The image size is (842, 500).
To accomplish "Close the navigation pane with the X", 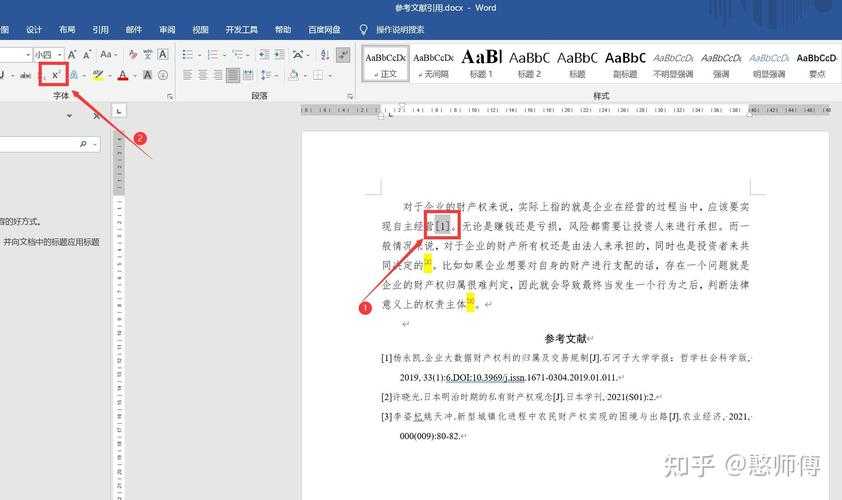I will pyautogui.click(x=96, y=116).
